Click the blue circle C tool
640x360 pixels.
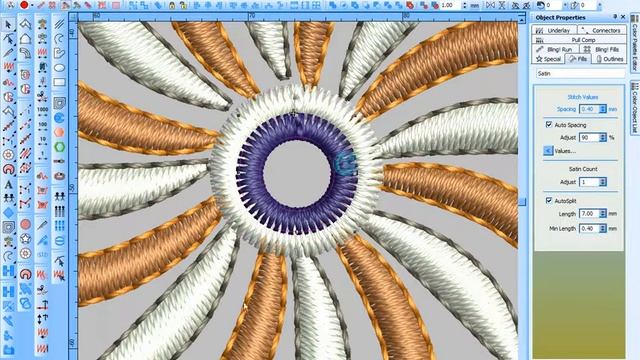coord(60,118)
